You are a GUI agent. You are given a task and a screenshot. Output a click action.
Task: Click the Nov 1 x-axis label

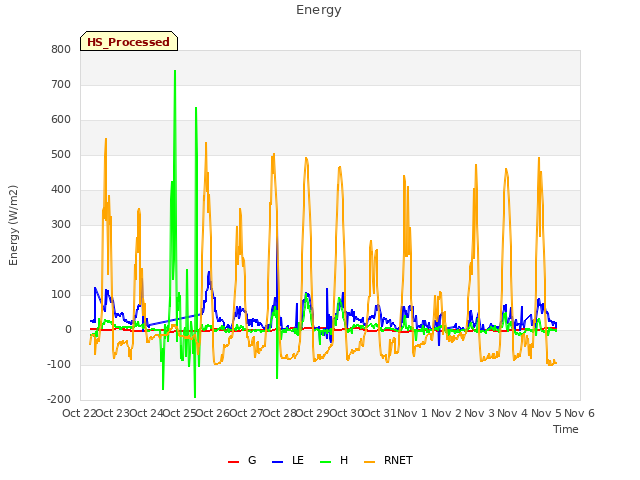[412, 413]
